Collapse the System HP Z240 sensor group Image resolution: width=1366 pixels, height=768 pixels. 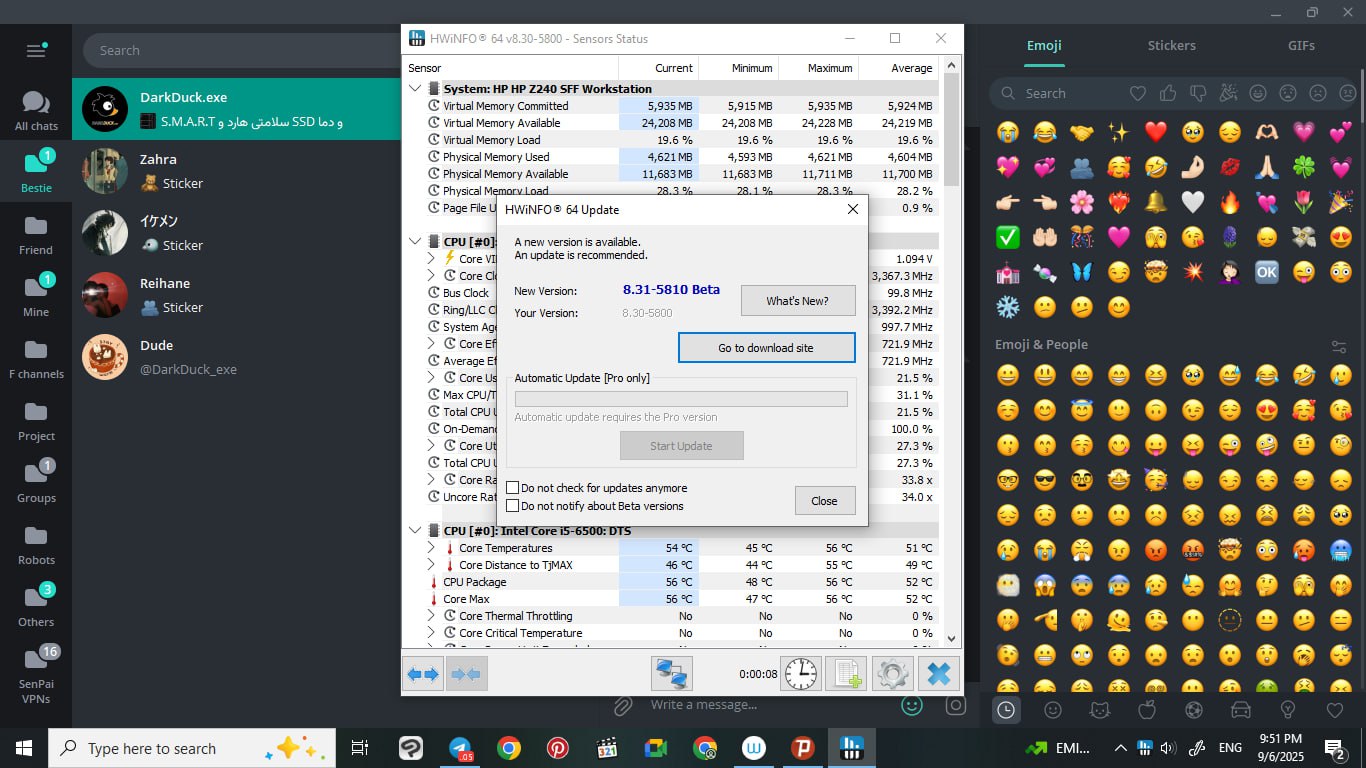[x=416, y=89]
